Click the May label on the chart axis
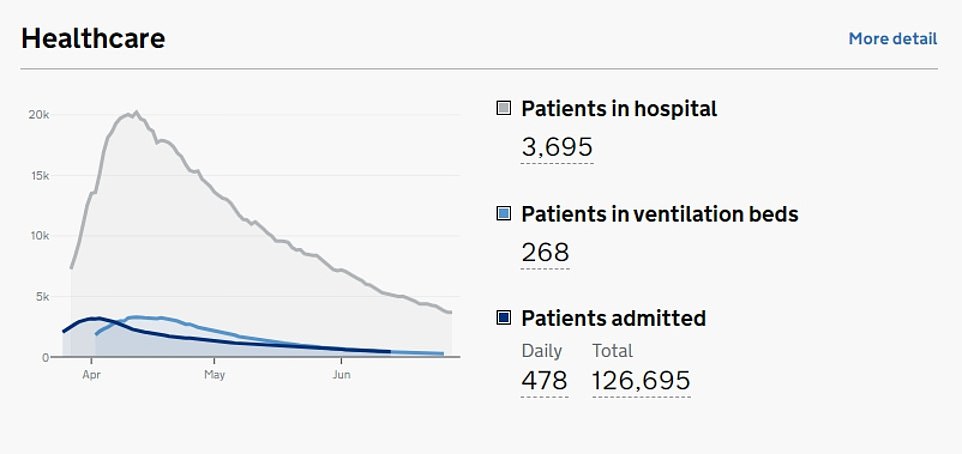Screen dimensions: 962x454 click(215, 375)
